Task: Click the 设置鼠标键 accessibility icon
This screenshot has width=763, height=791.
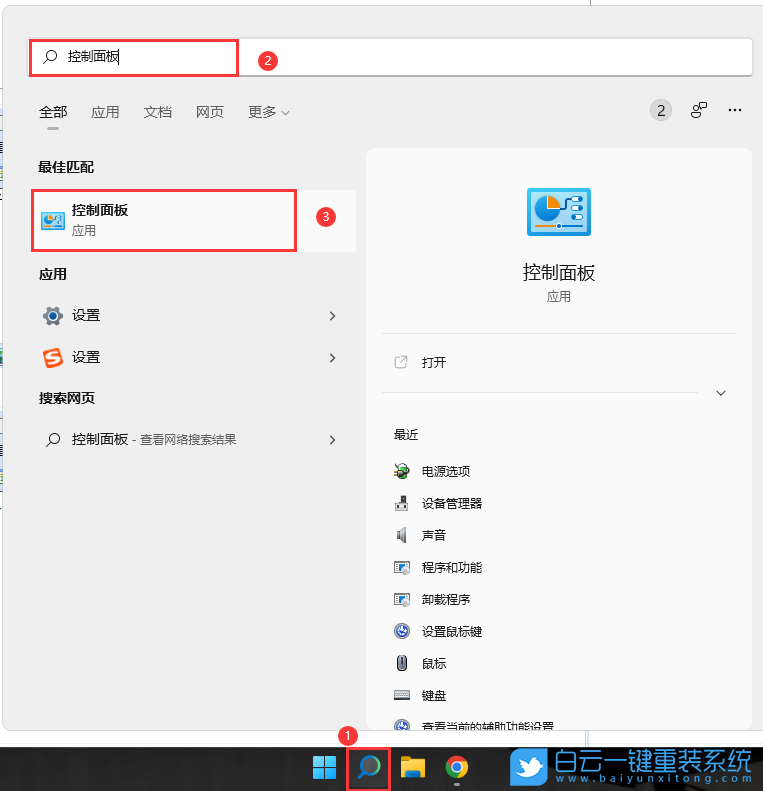Action: click(402, 631)
